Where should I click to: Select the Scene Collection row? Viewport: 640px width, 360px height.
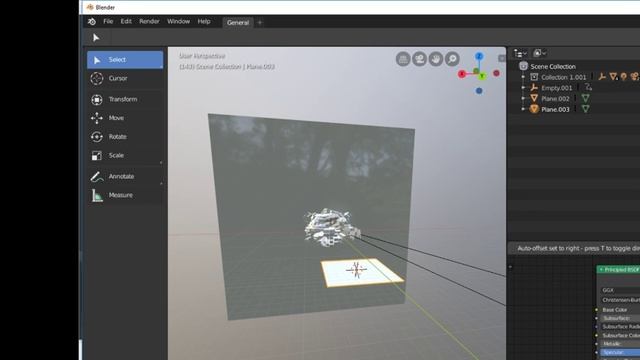[x=573, y=67]
